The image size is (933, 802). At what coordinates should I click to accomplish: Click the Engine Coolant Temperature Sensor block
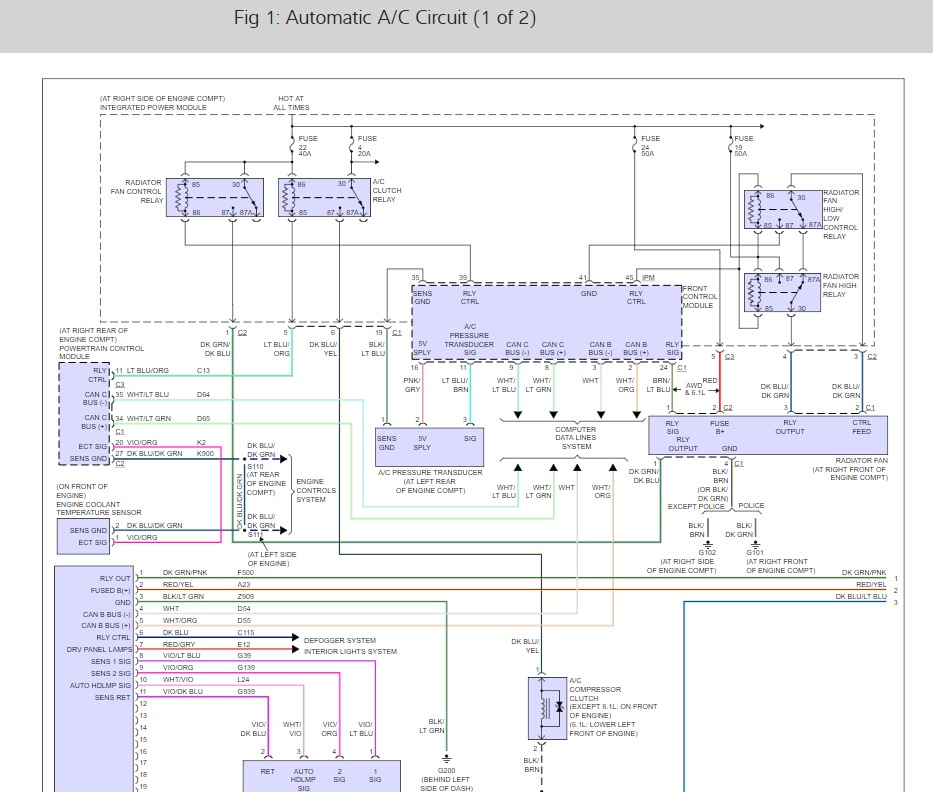point(84,535)
